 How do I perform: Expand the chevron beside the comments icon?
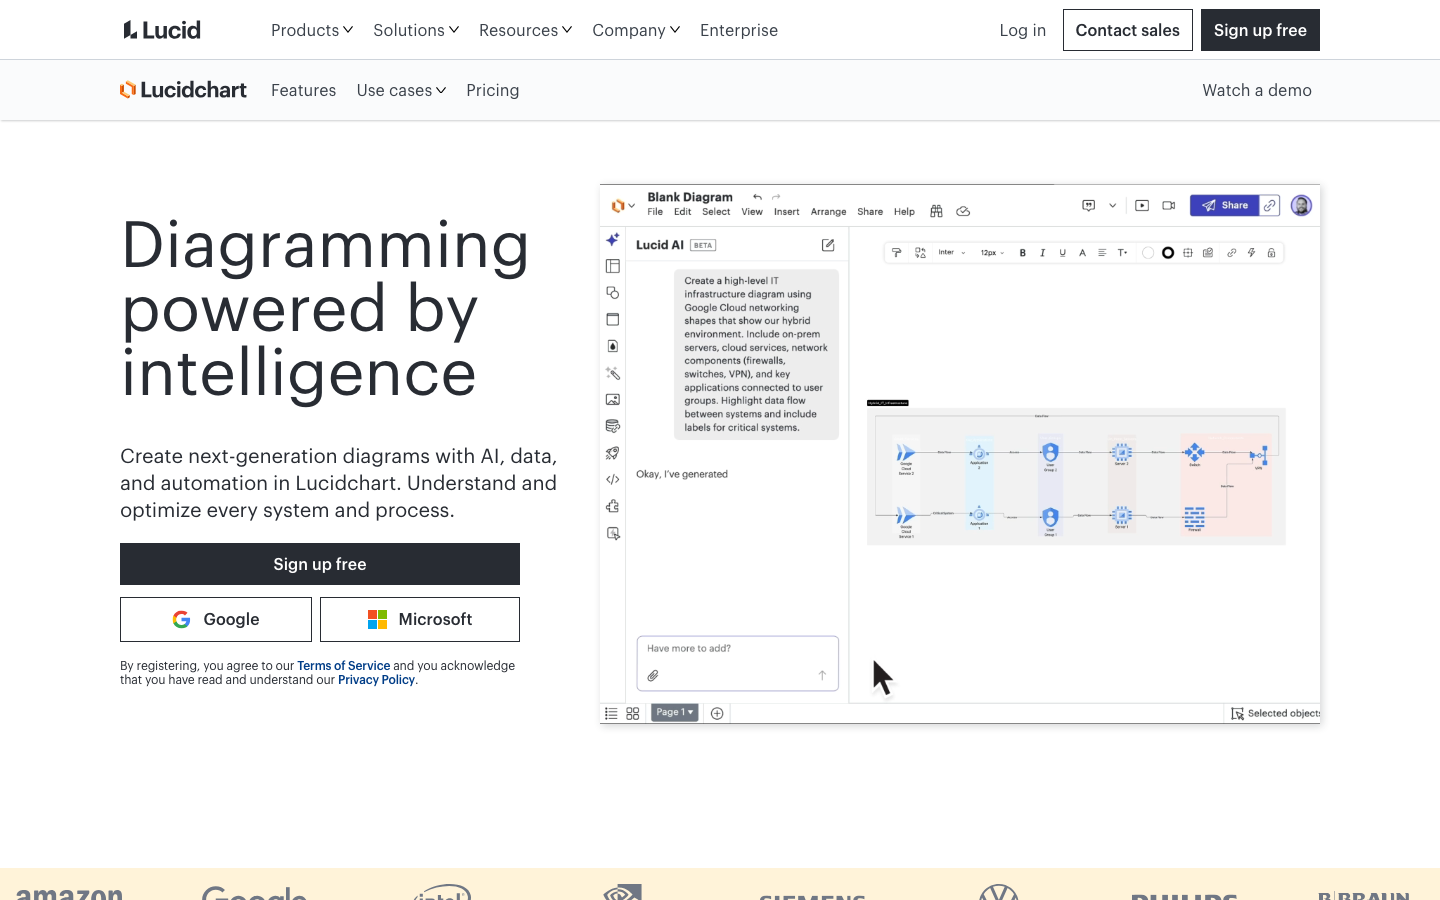(1112, 205)
